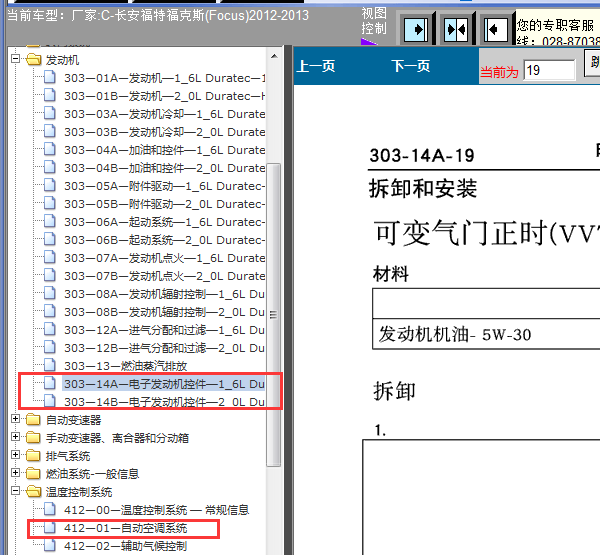Click tree panel scroll-up arrow
Screen dimensions: 600x555
[x=274, y=56]
